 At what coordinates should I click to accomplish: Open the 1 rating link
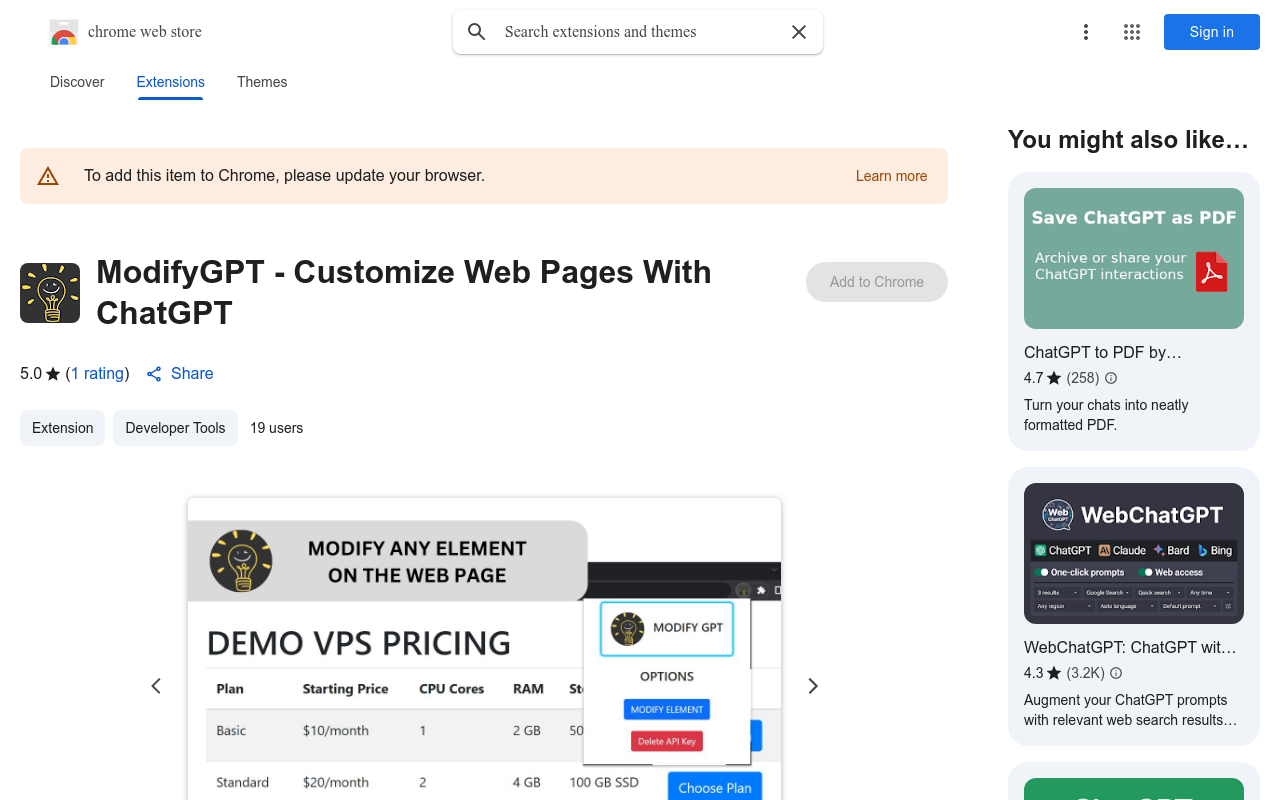click(x=98, y=374)
